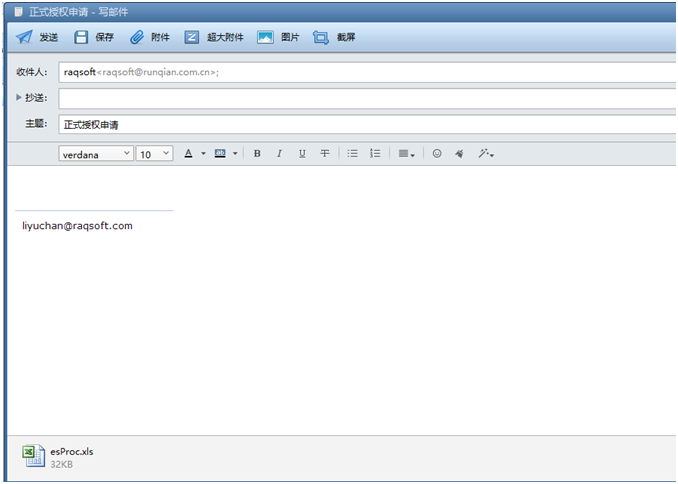Toggle italic formatting

(279, 154)
